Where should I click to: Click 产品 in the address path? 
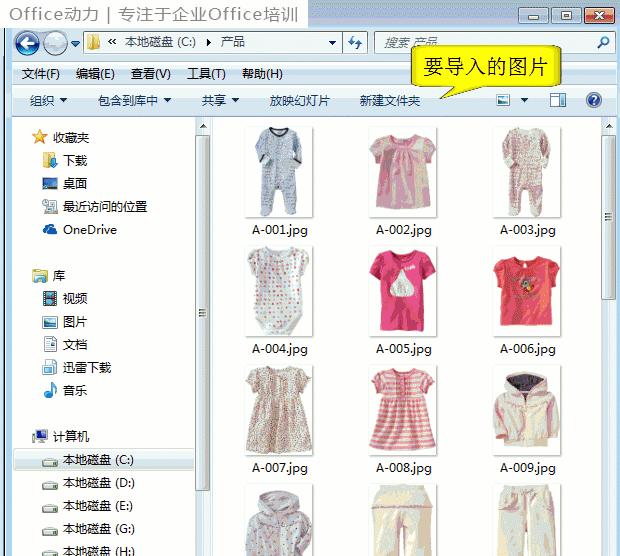coord(232,42)
